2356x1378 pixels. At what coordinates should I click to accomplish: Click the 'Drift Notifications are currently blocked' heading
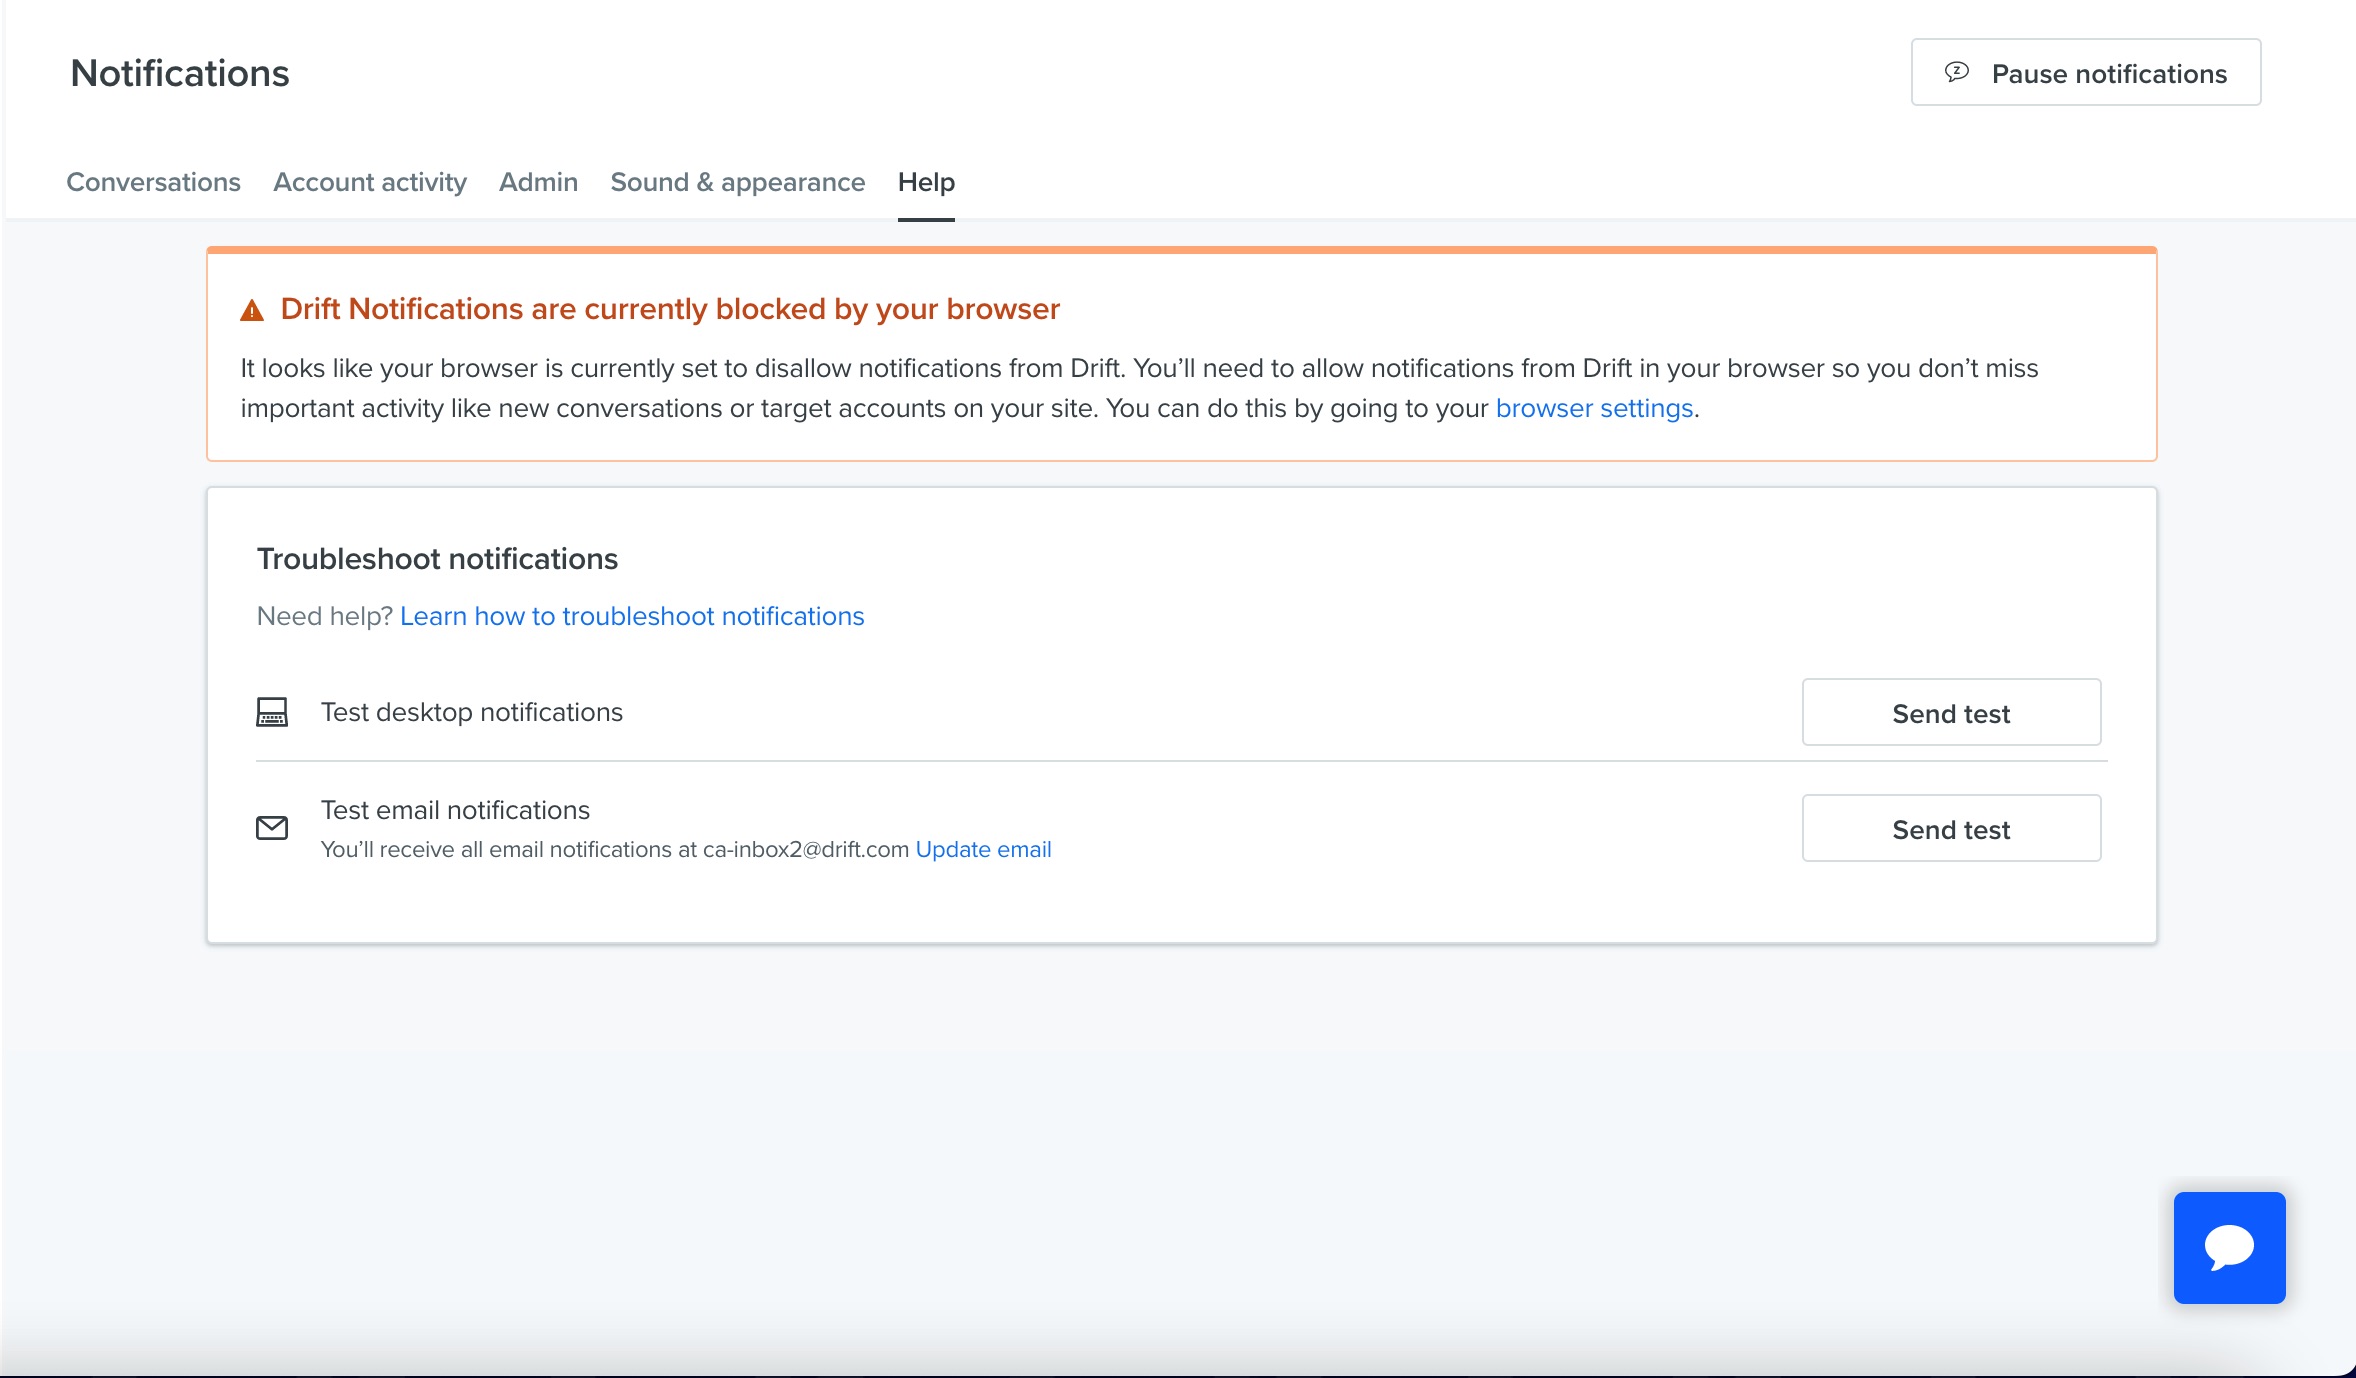pos(670,309)
